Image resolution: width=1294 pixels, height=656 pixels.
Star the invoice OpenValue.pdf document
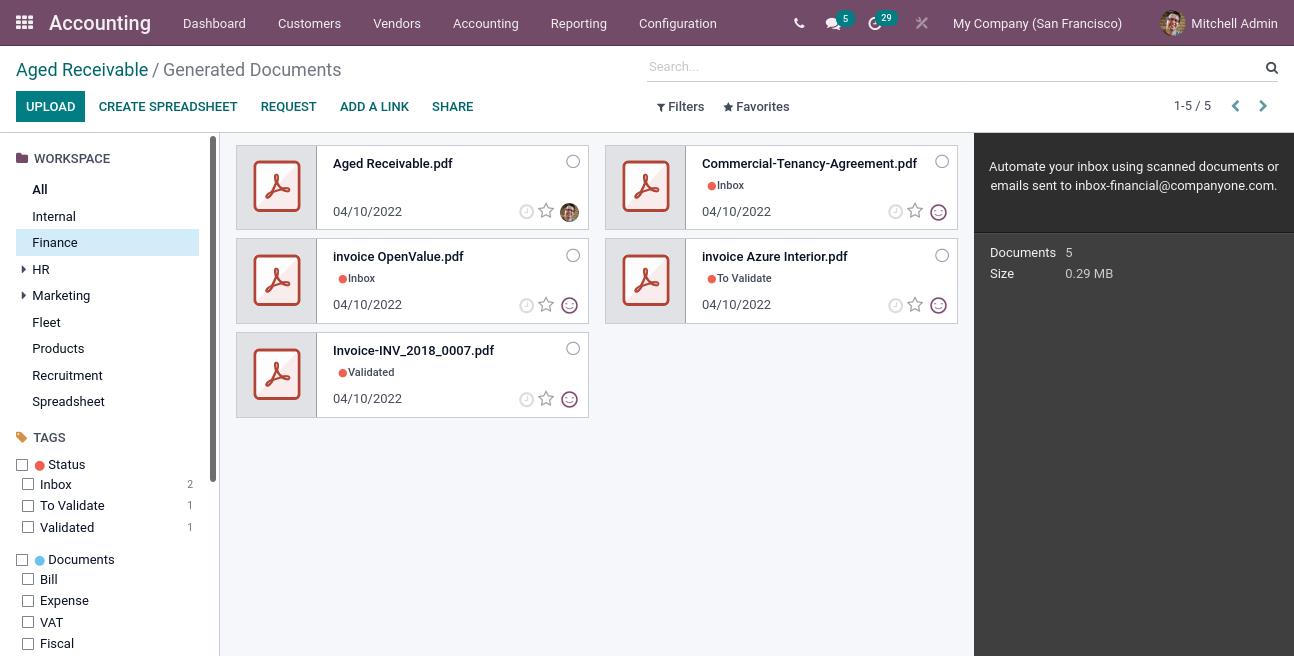coord(546,305)
